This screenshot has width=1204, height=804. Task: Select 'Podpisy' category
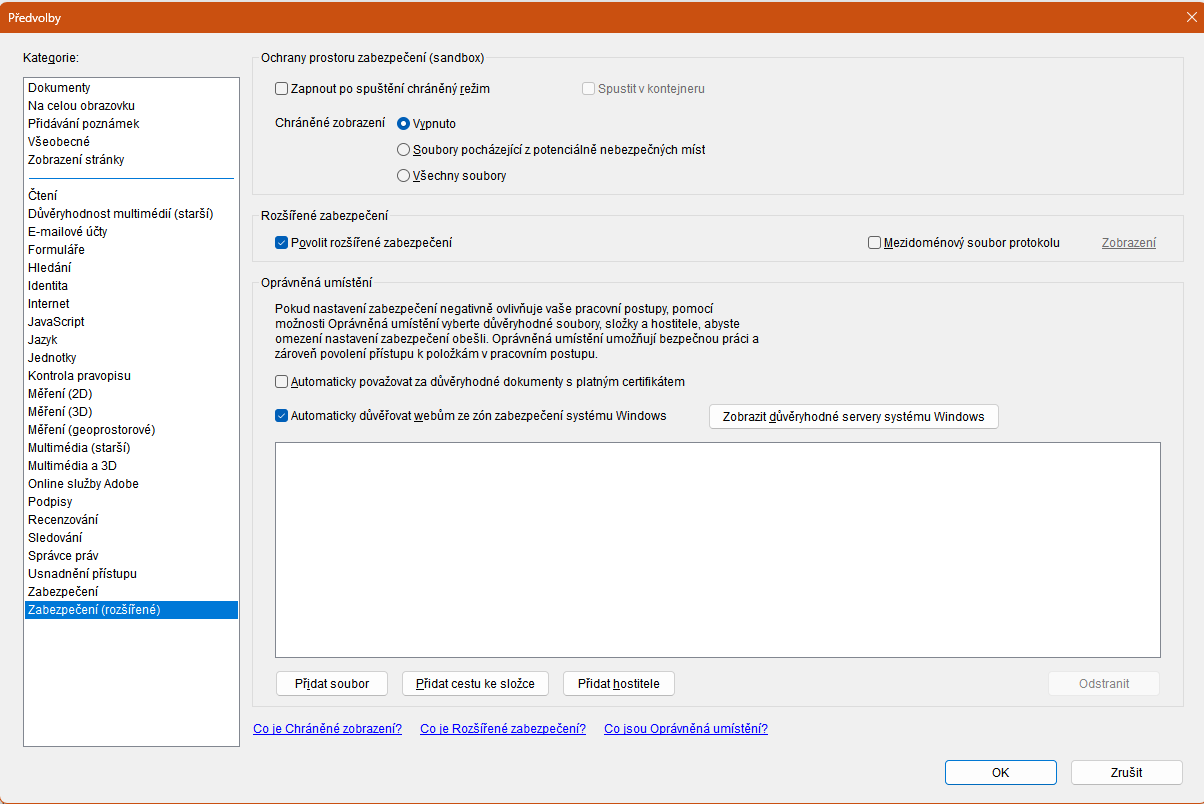click(x=131, y=502)
